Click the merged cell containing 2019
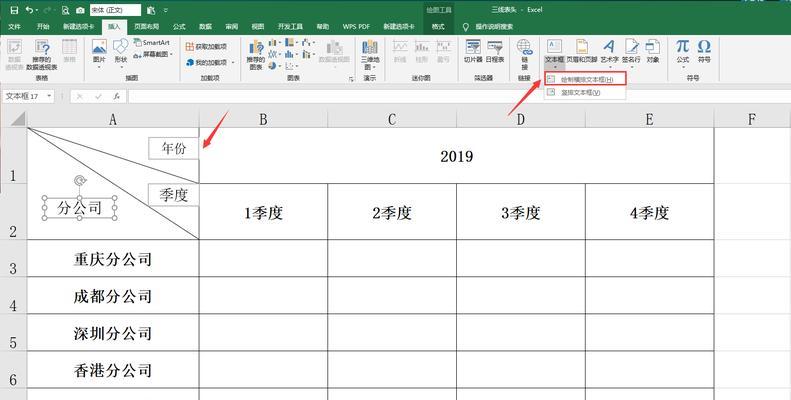Screen dimensions: 791x400 coord(457,156)
